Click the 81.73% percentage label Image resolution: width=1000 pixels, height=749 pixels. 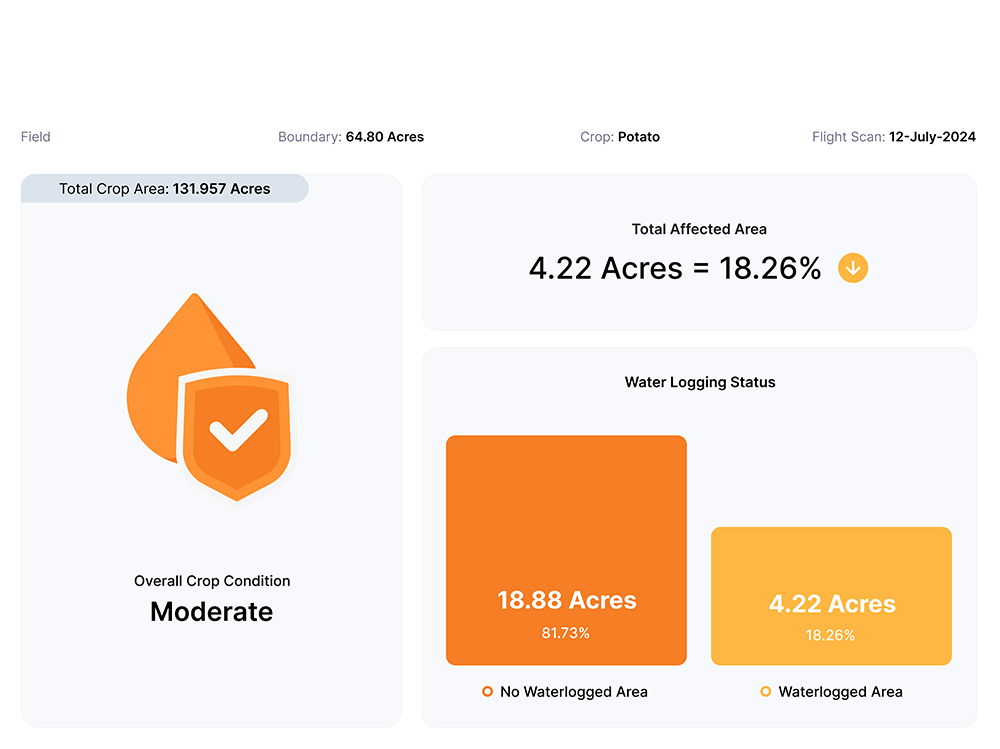[566, 633]
